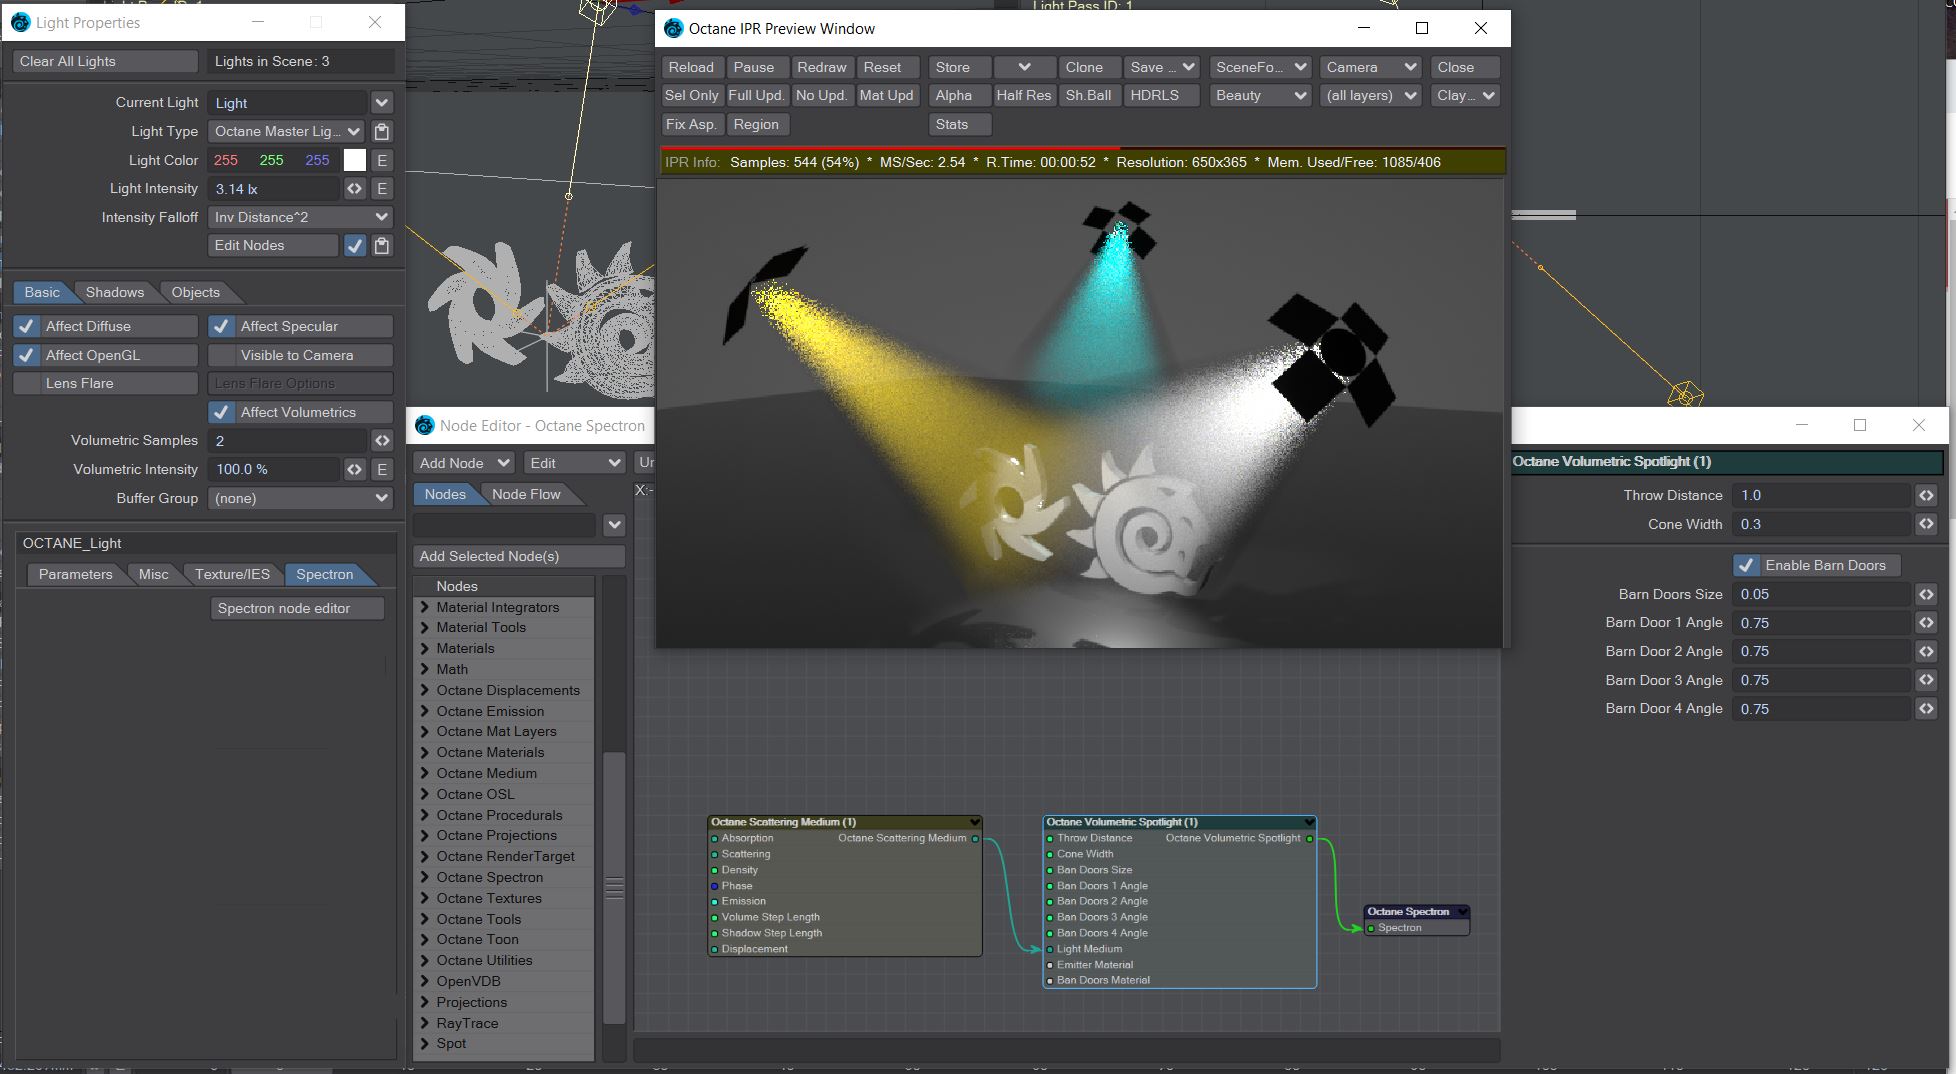1956x1074 pixels.
Task: Click the Octane logo in Light Properties title
Action: point(20,22)
